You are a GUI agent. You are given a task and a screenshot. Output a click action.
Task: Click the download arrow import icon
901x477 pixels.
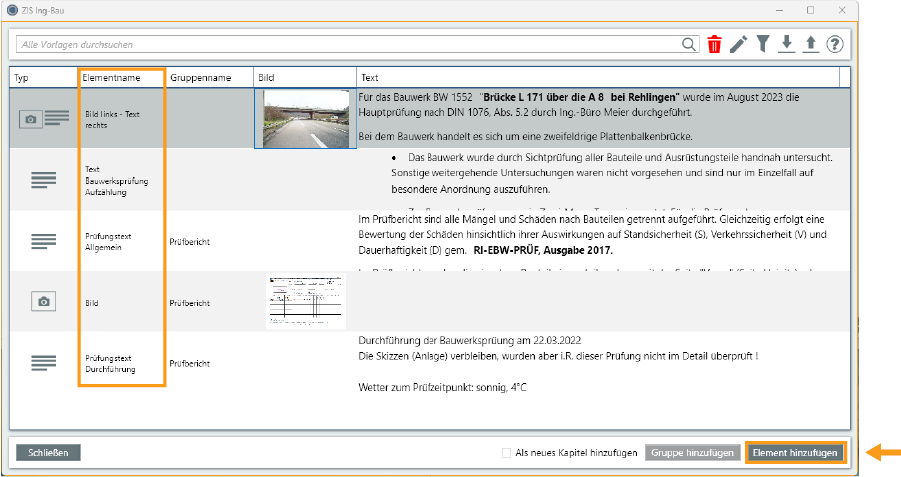pyautogui.click(x=787, y=44)
